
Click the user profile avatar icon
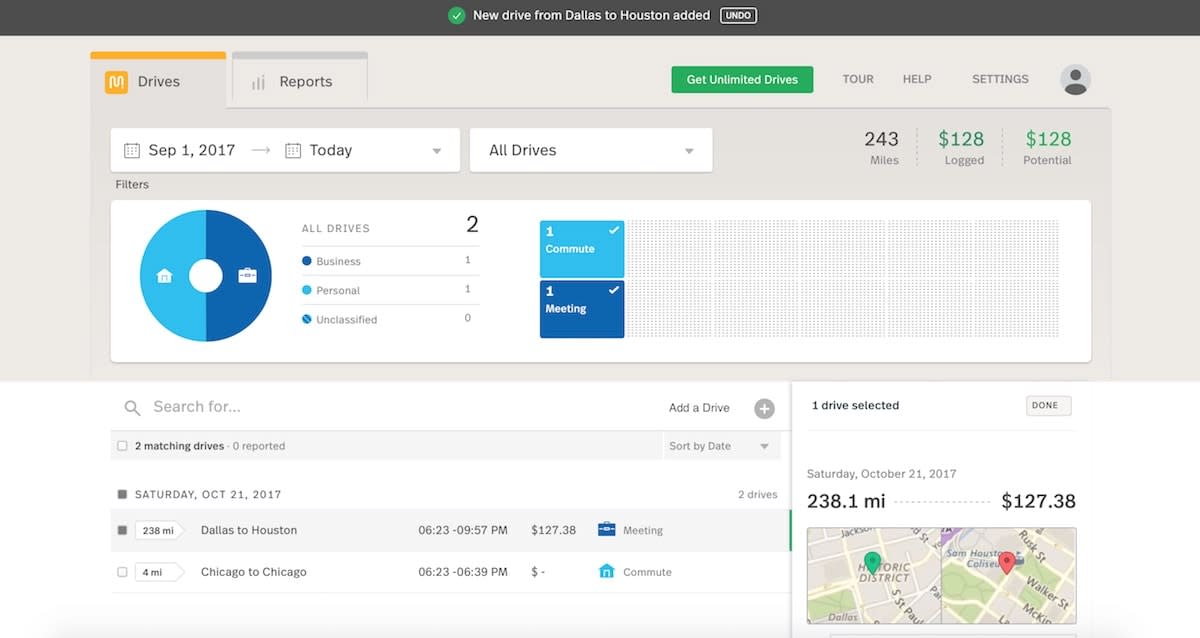[1075, 80]
